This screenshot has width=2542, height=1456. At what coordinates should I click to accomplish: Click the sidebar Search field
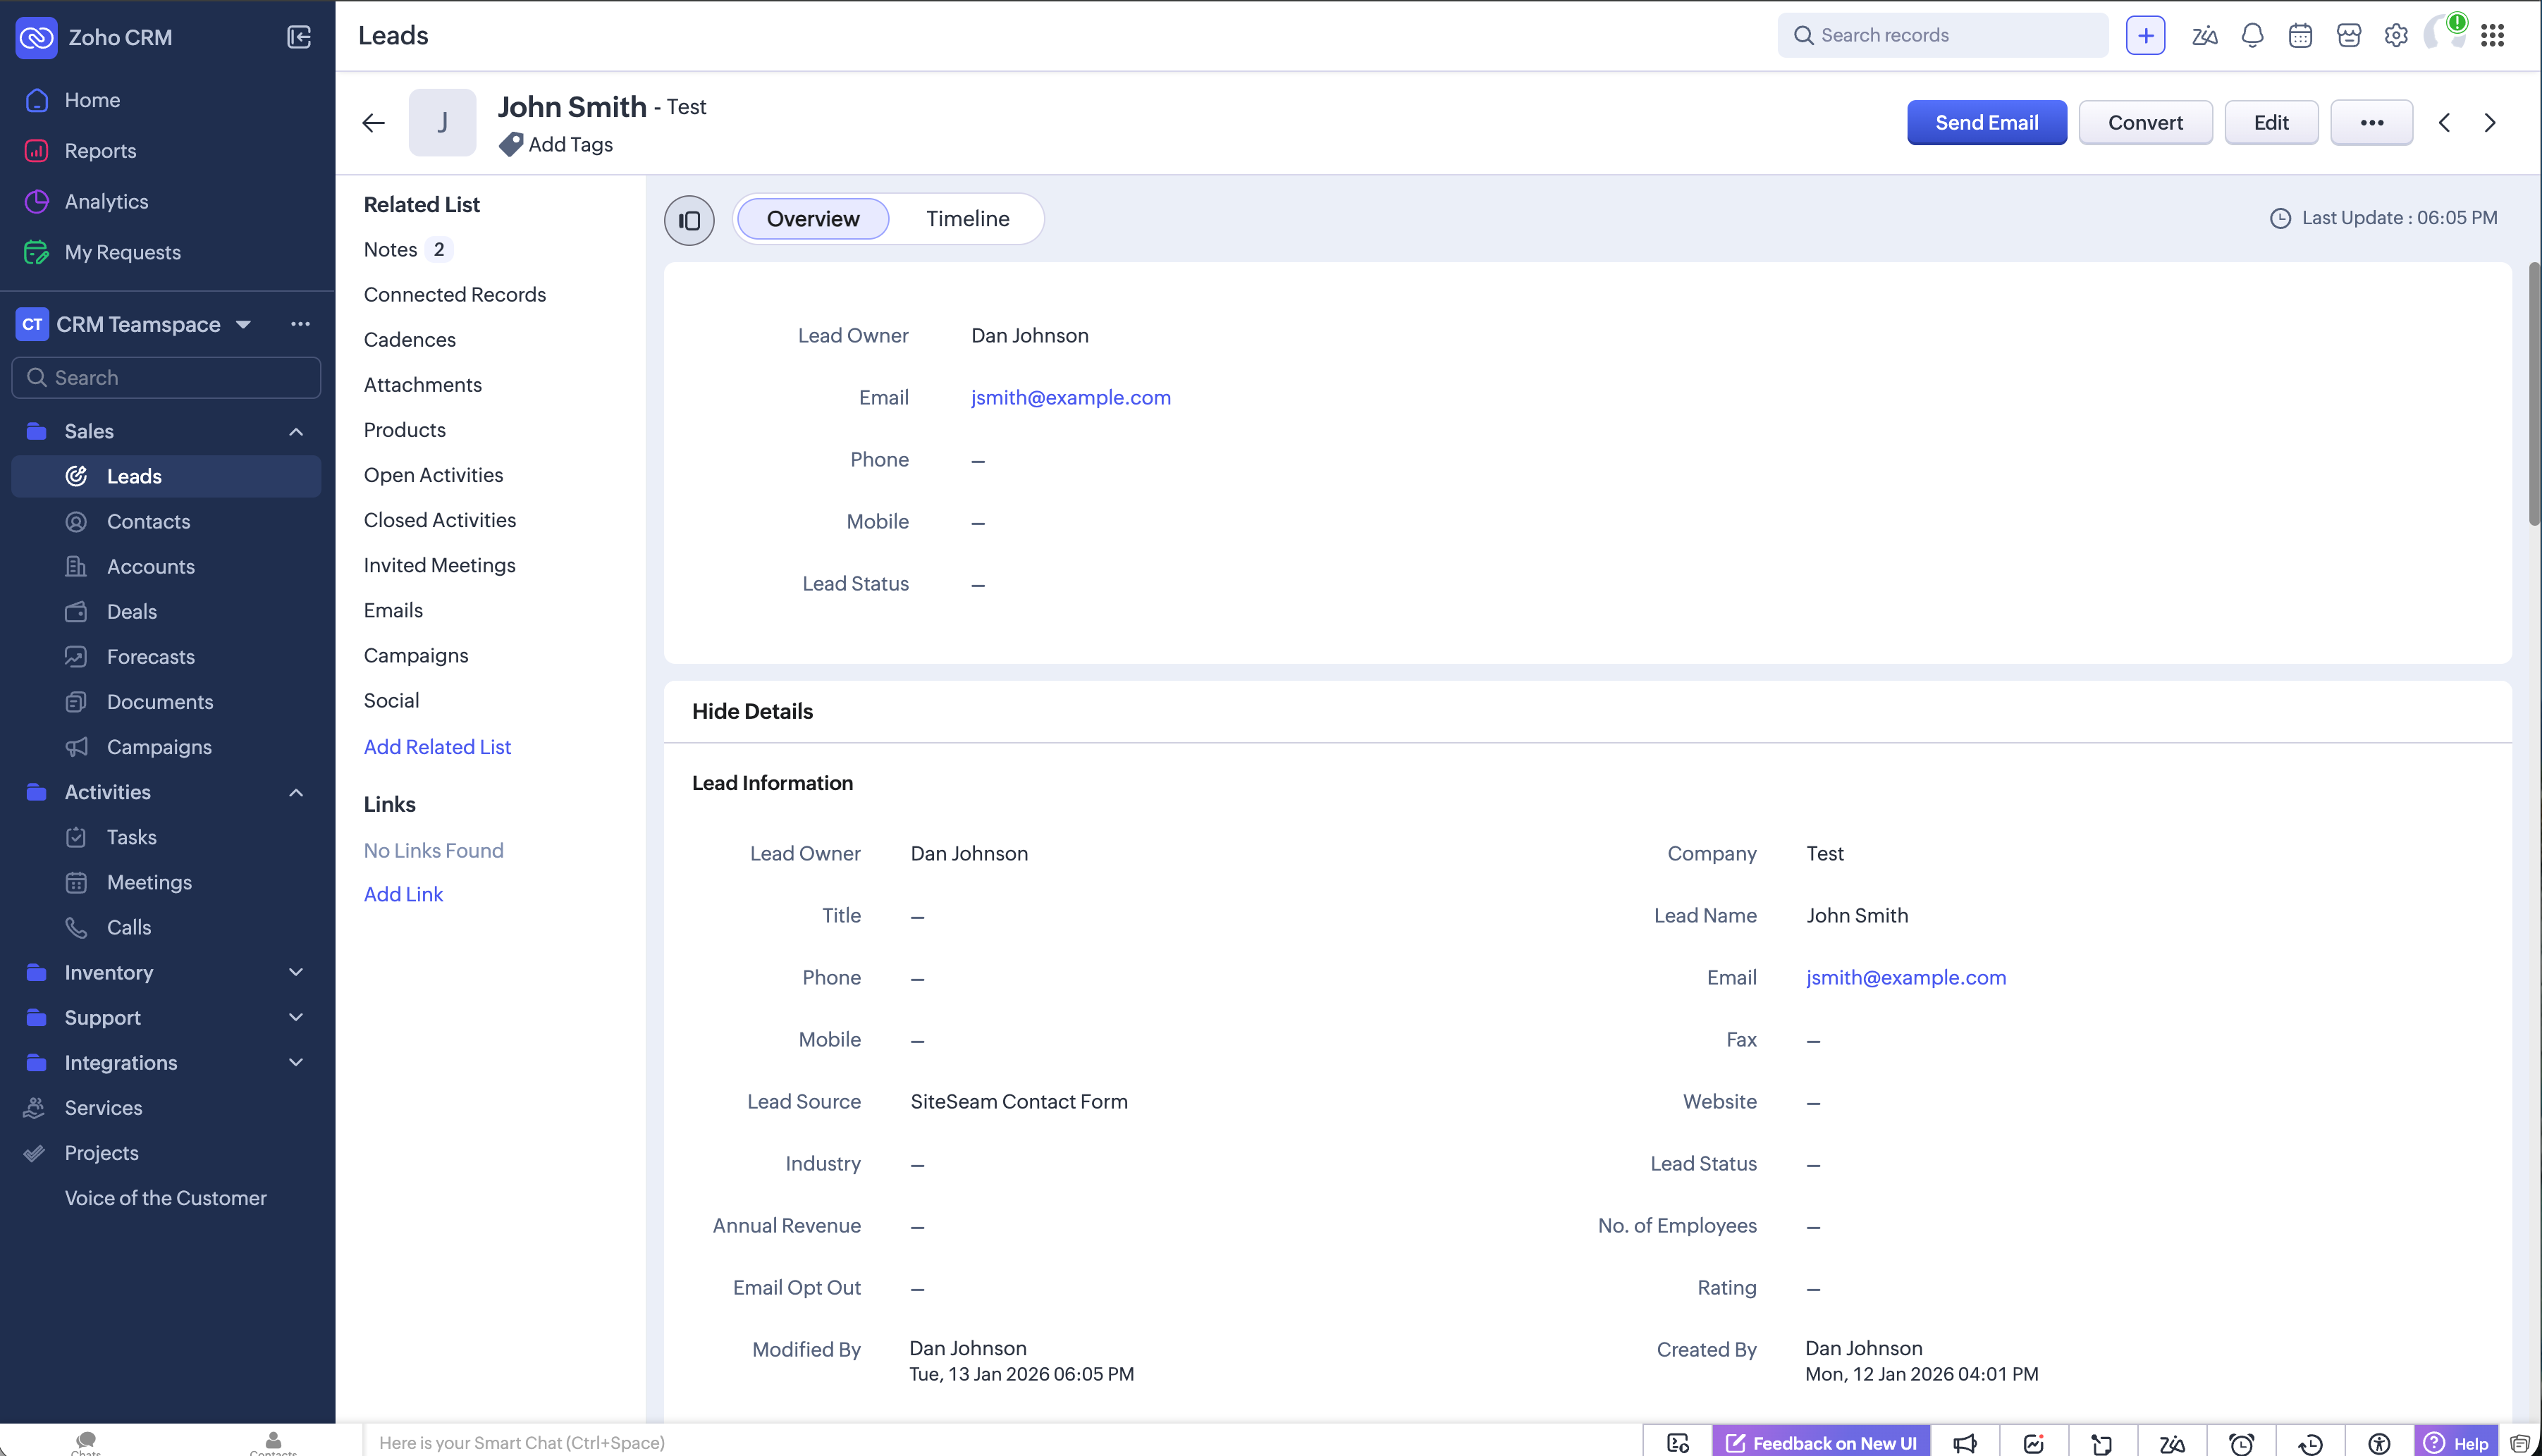[166, 378]
